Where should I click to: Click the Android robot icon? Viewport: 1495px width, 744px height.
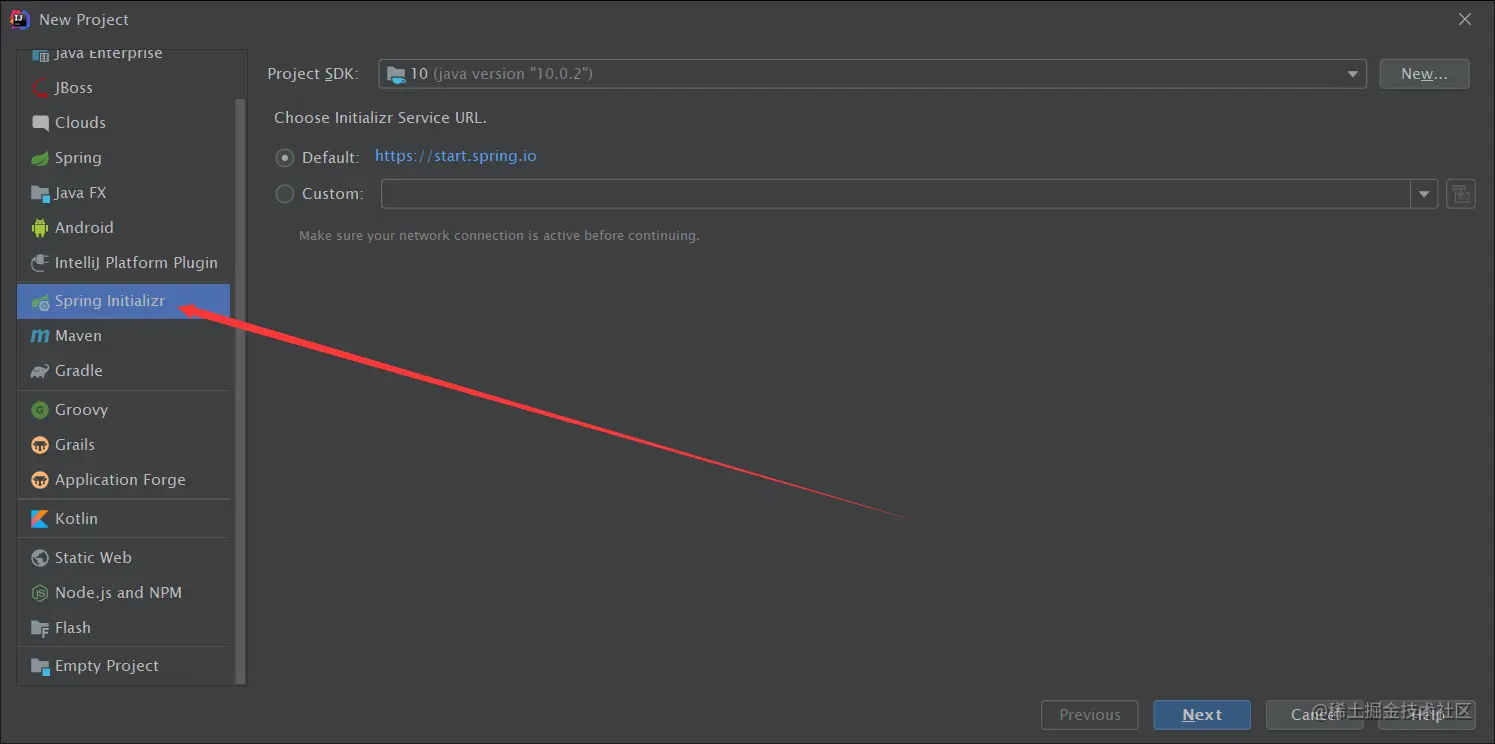point(40,228)
